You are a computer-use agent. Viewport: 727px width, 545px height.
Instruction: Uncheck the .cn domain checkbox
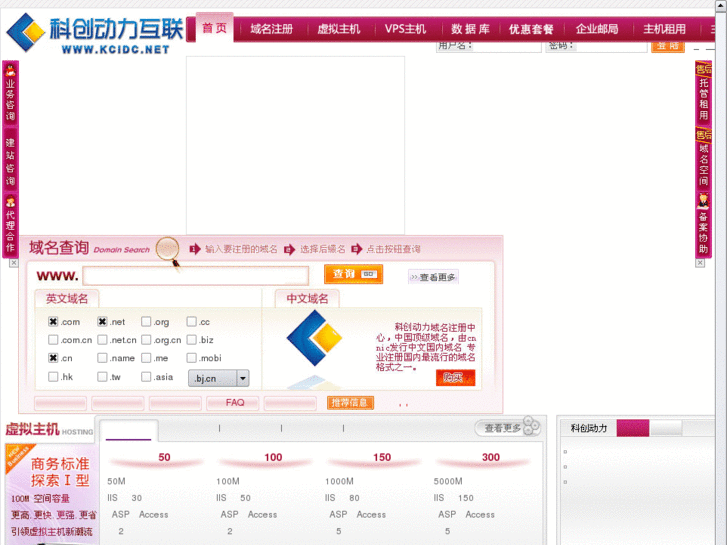53,358
